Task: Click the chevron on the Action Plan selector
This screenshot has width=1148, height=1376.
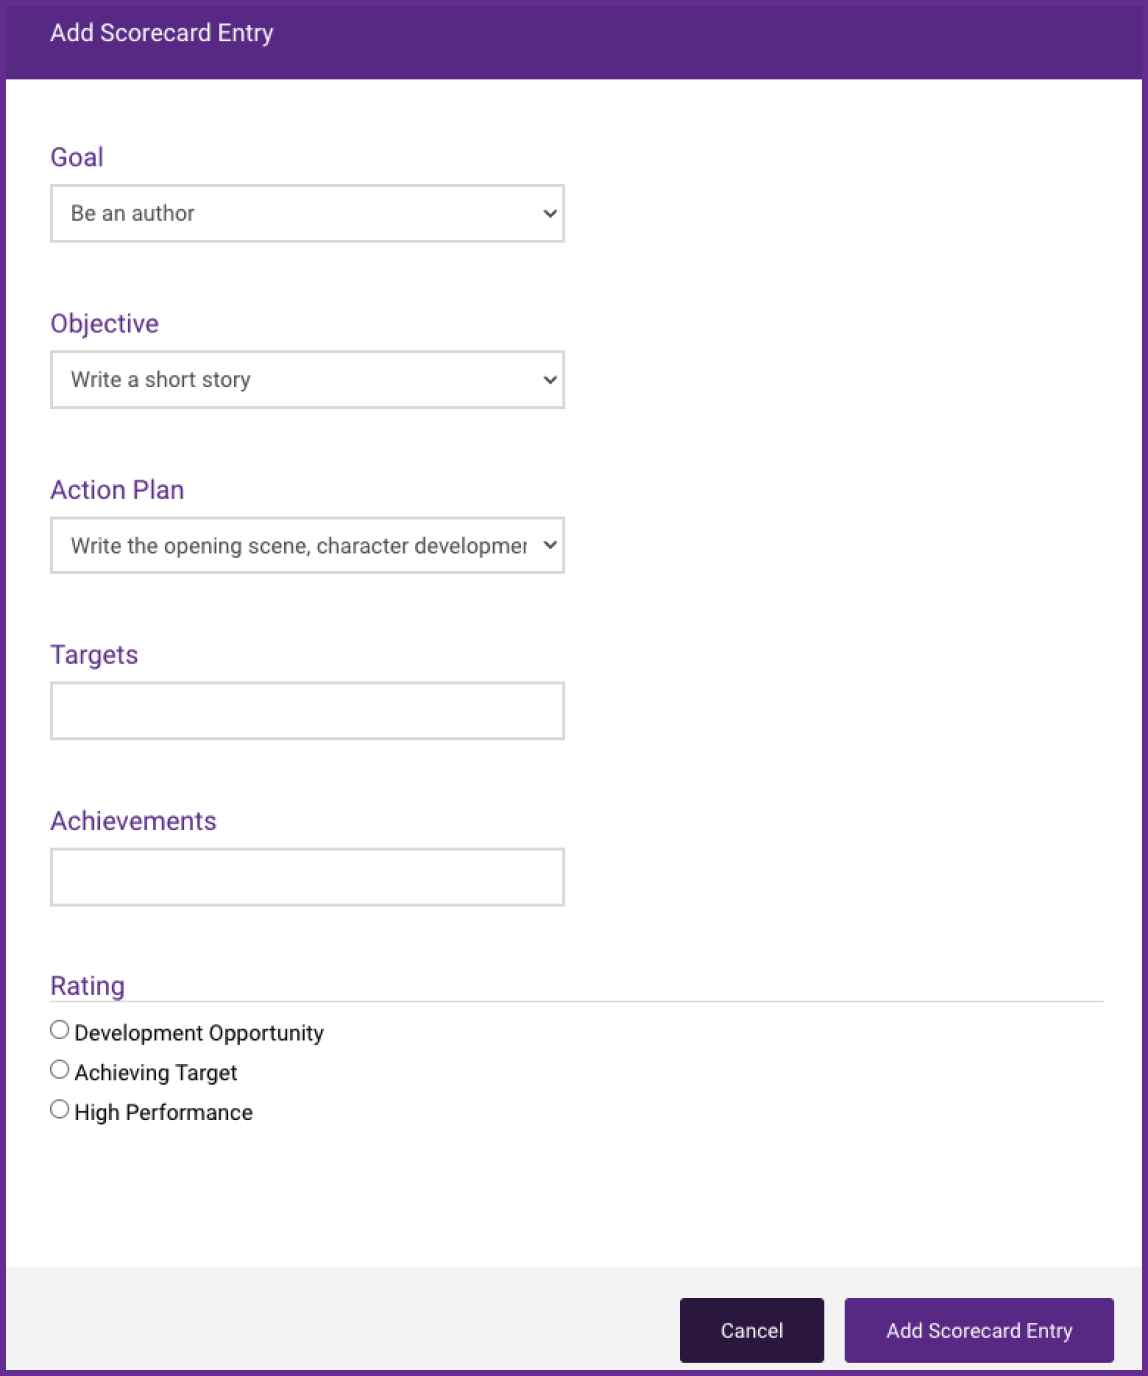Action: [x=549, y=546]
